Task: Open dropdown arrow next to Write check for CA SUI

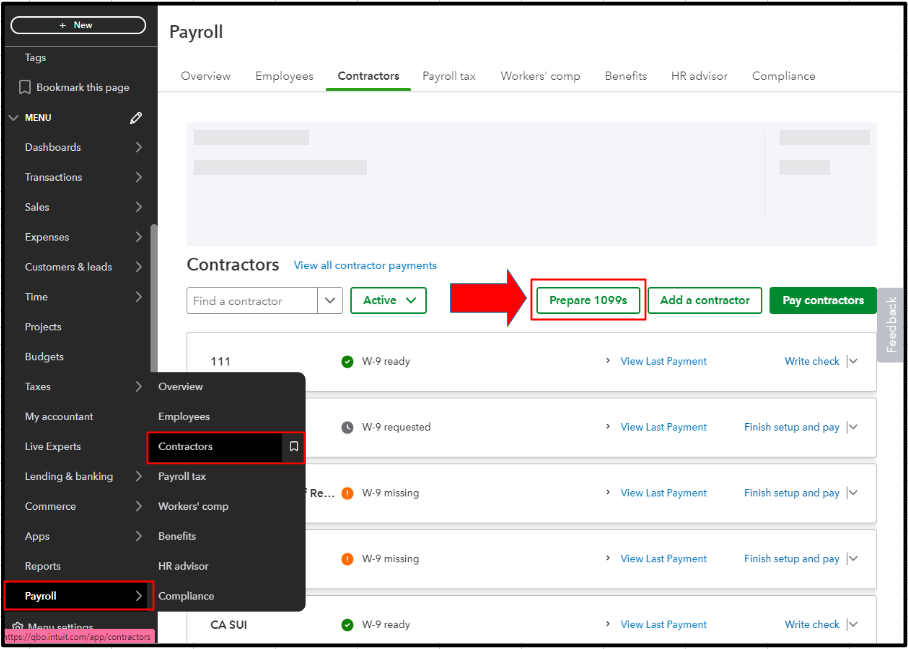Action: (854, 625)
